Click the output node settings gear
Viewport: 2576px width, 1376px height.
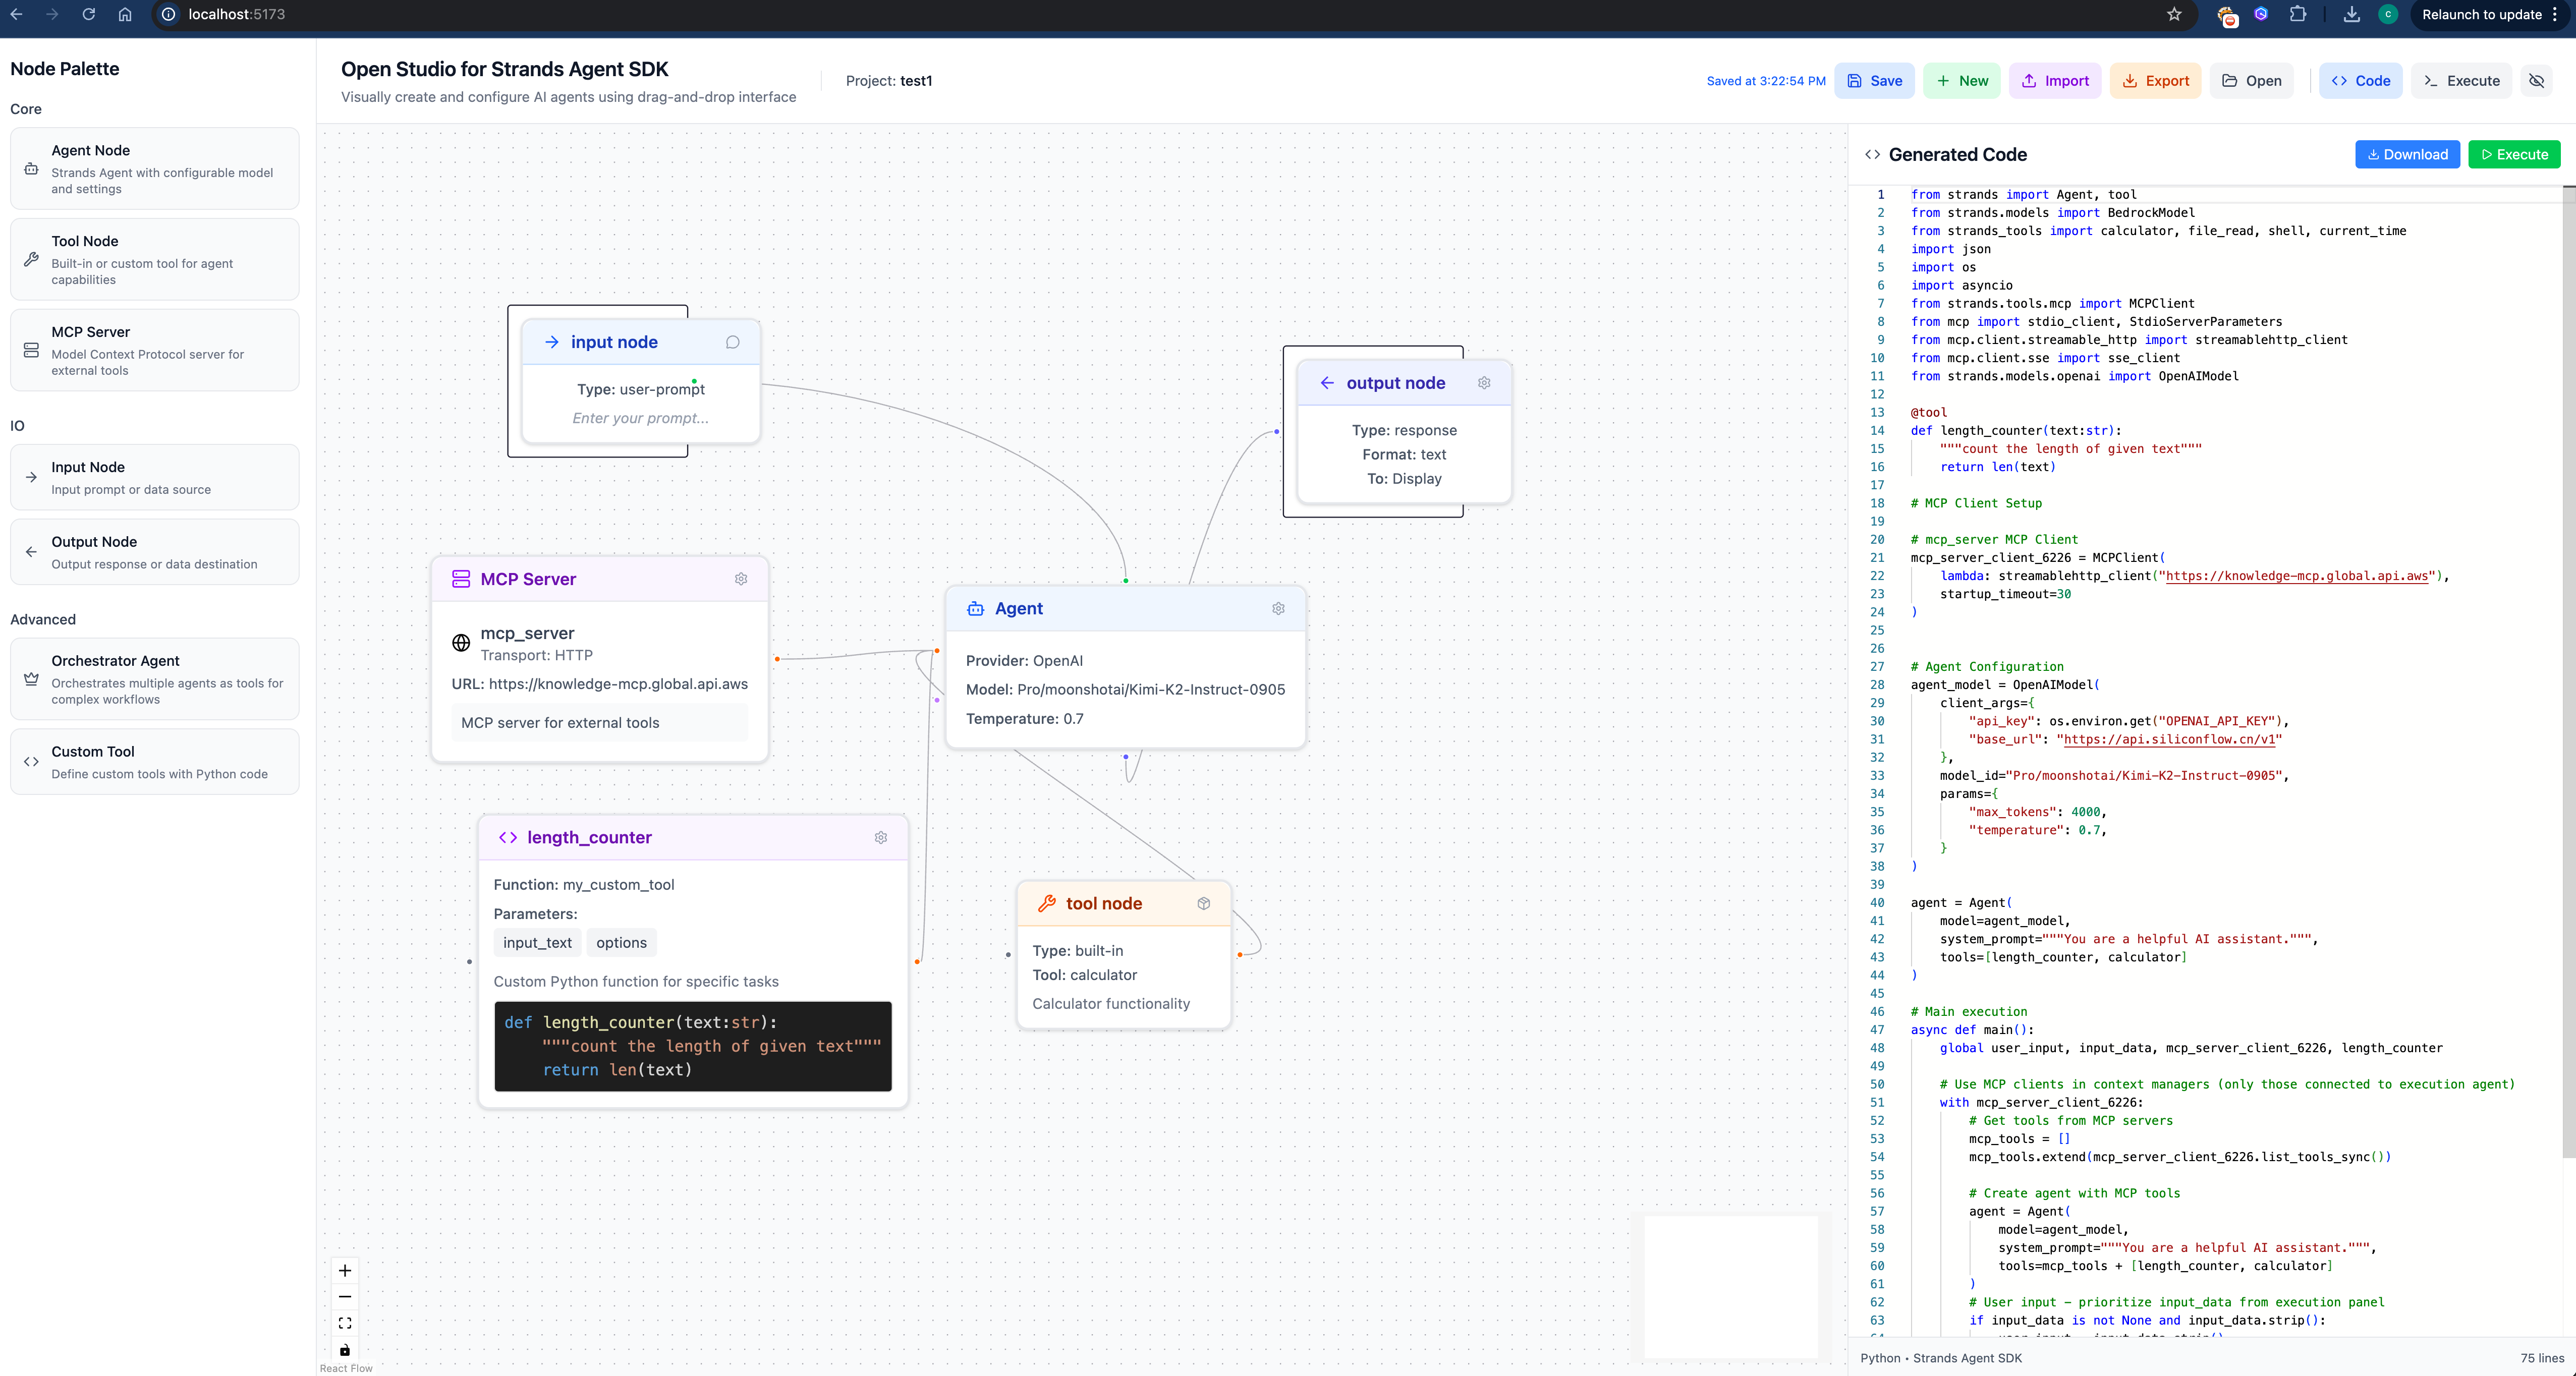pos(1484,383)
